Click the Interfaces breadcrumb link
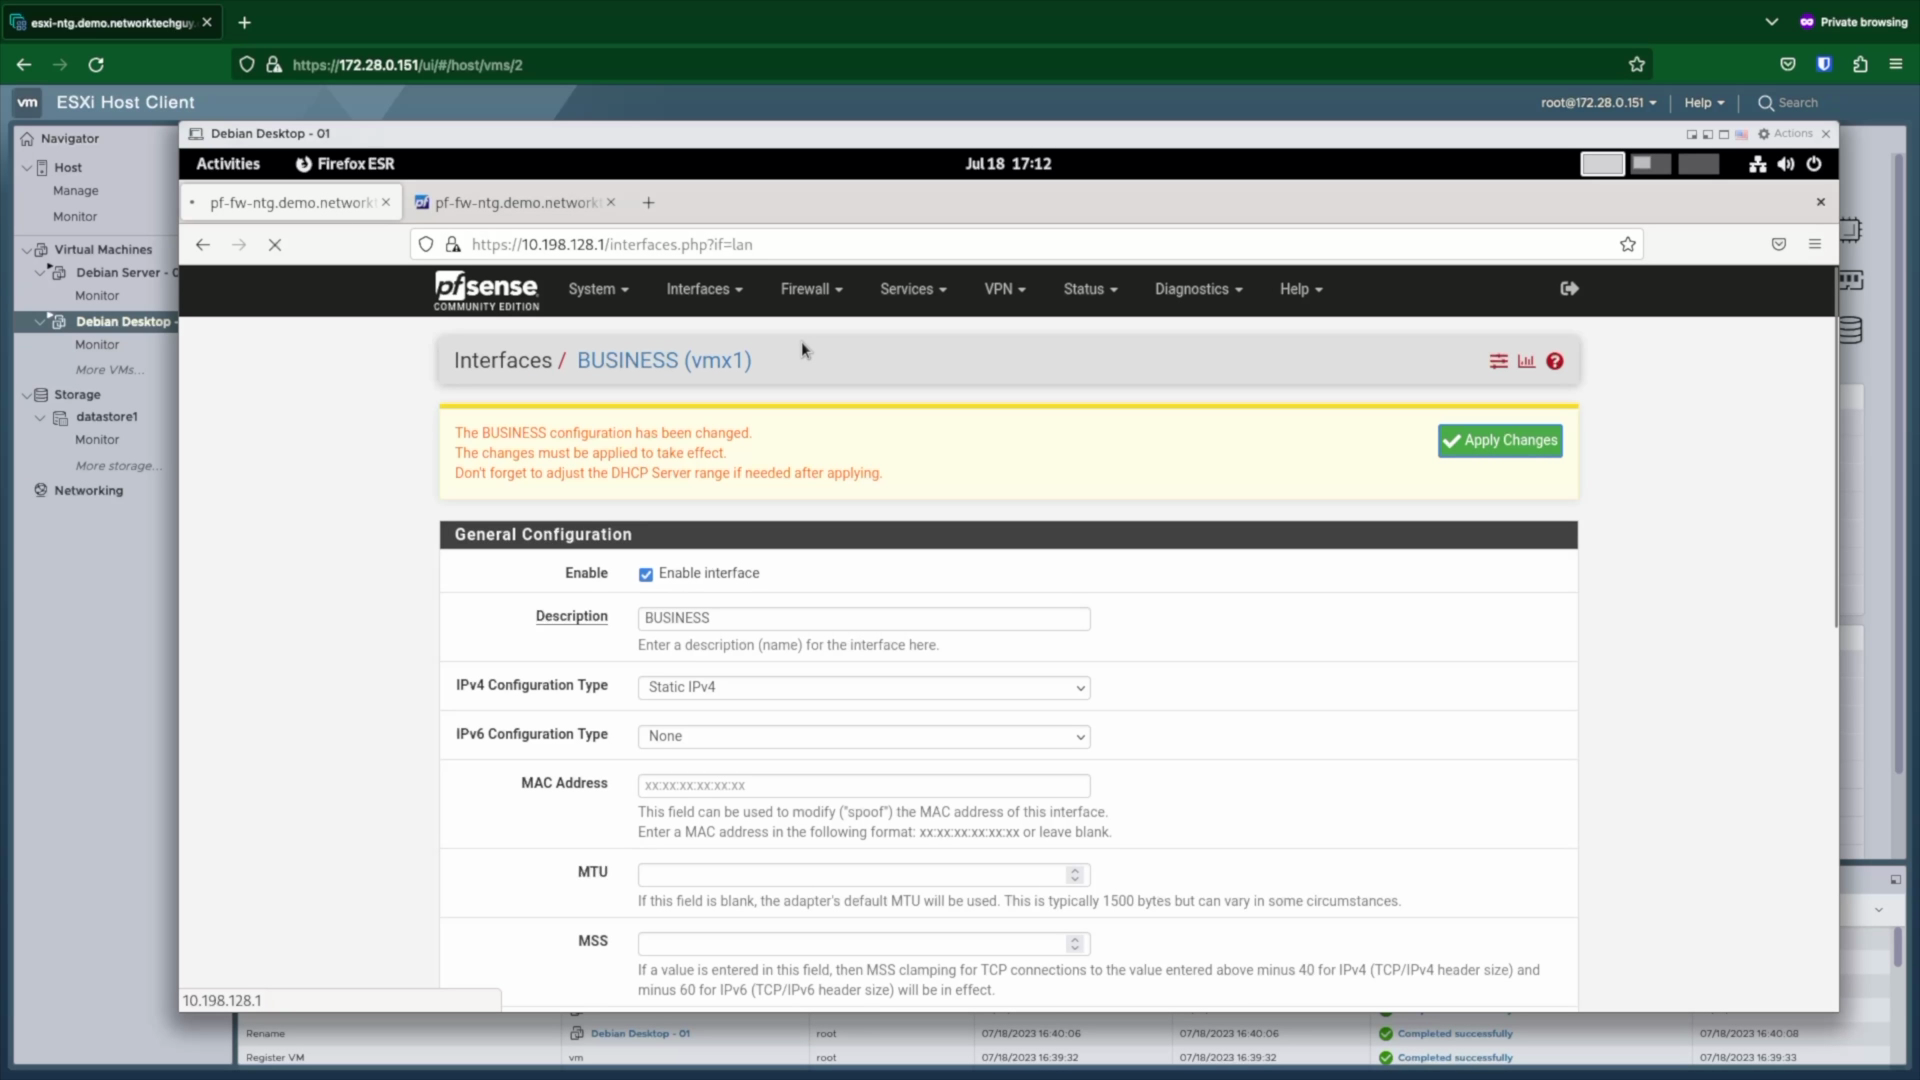 [503, 361]
